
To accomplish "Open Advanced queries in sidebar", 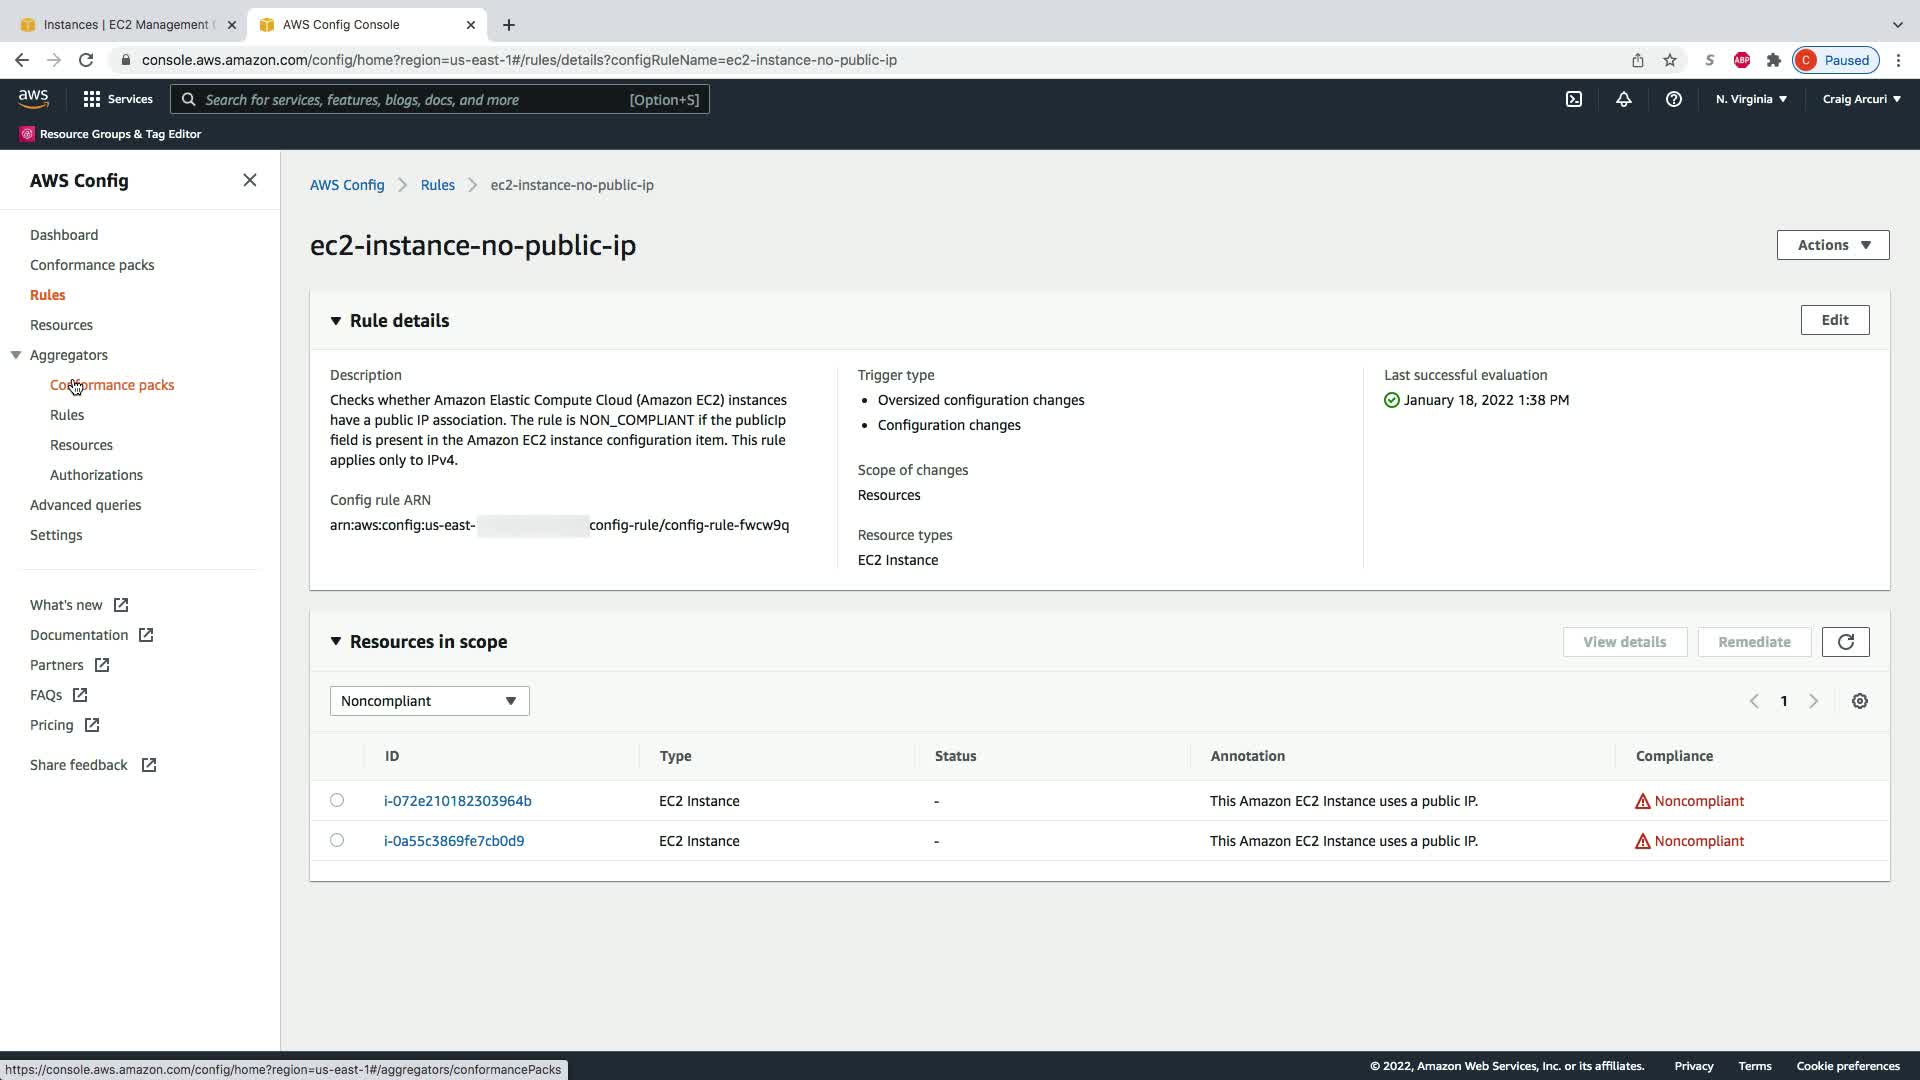I will (x=85, y=505).
